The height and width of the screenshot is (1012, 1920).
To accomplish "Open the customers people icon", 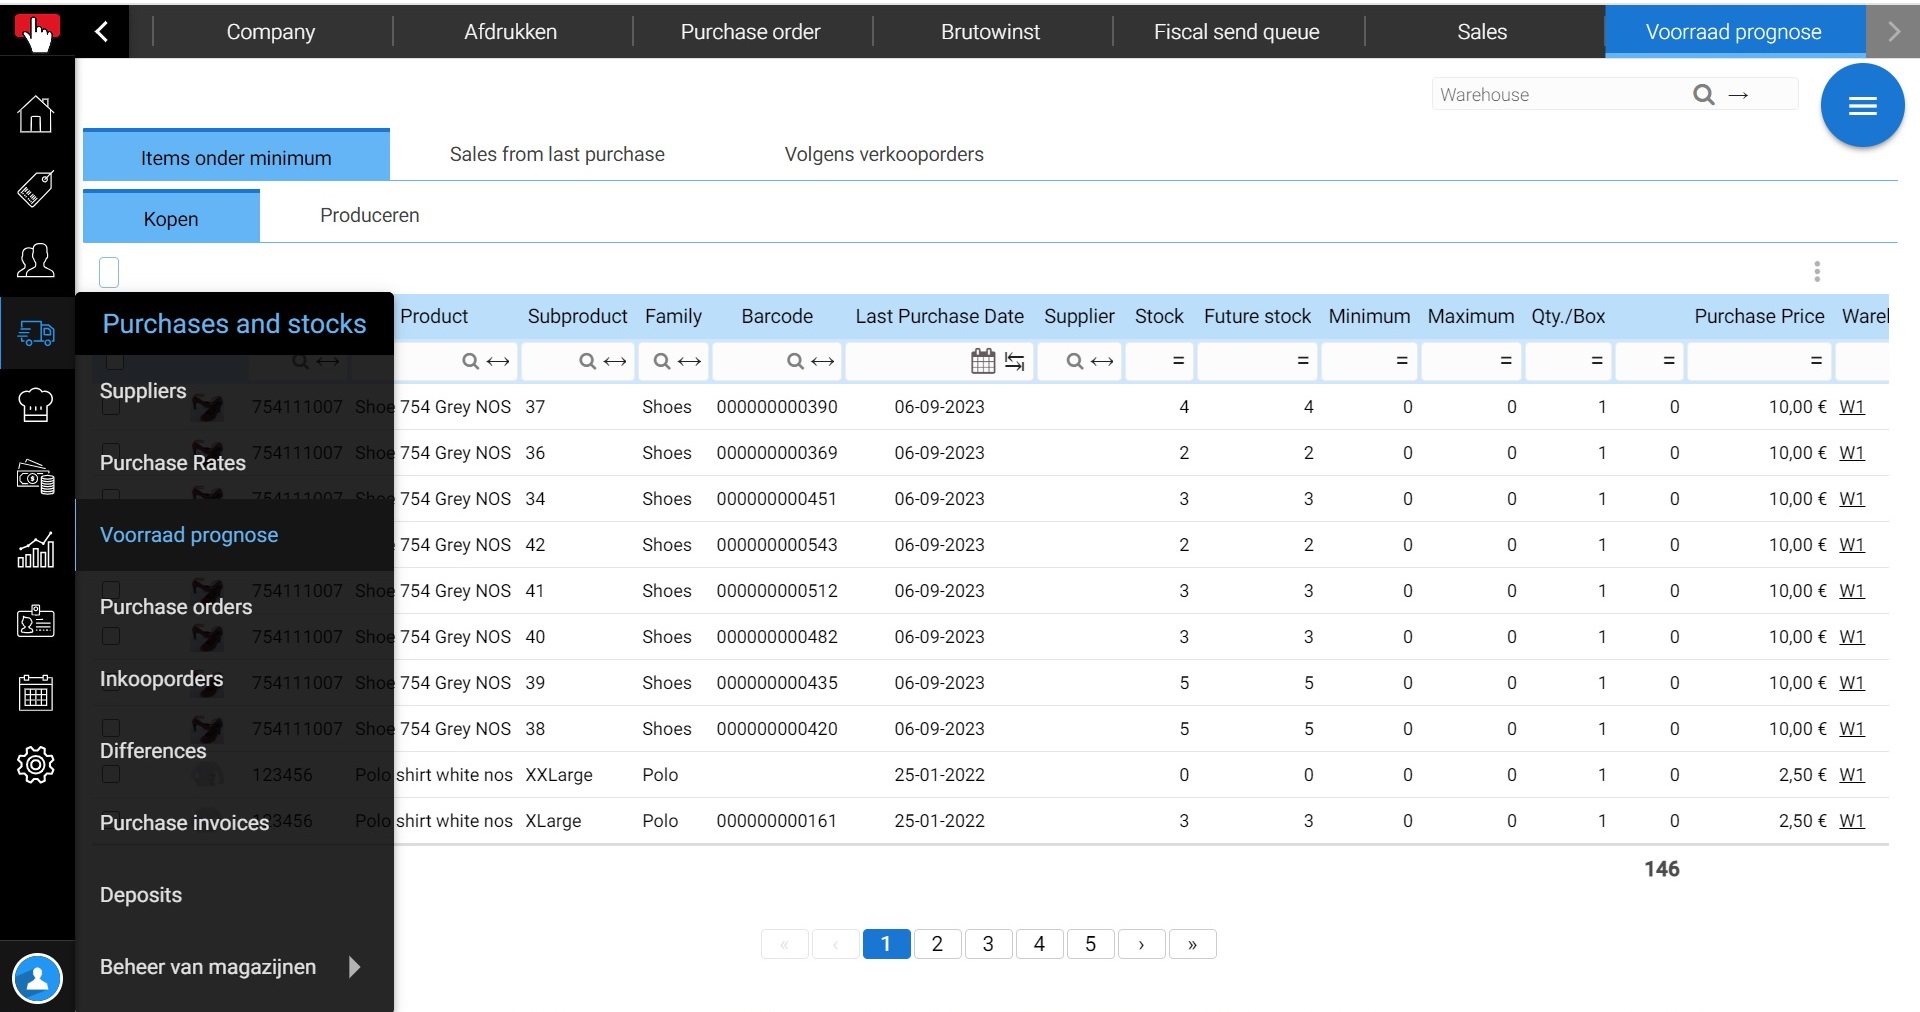I will [x=36, y=260].
